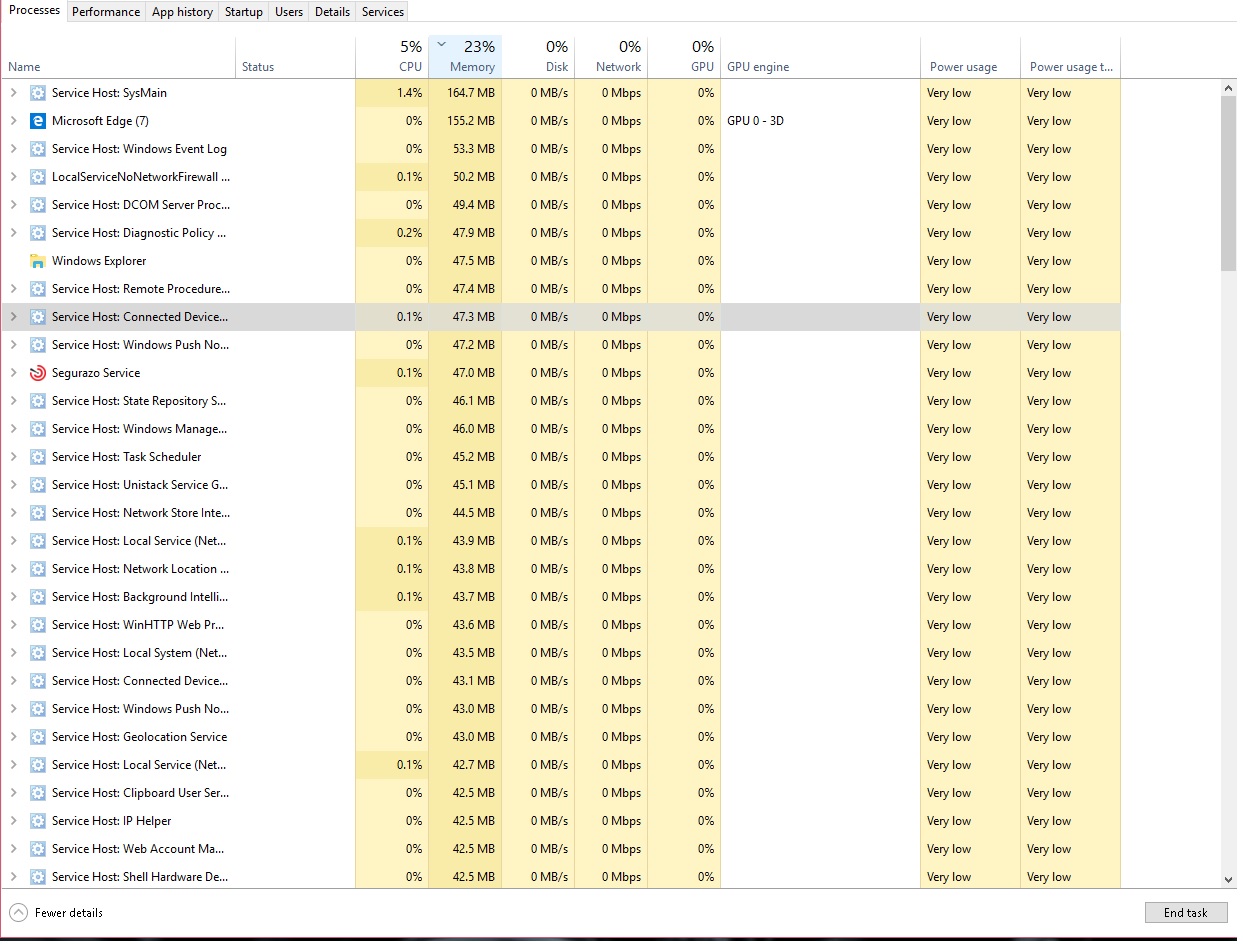
Task: Switch to the Startup tab
Action: pyautogui.click(x=243, y=11)
